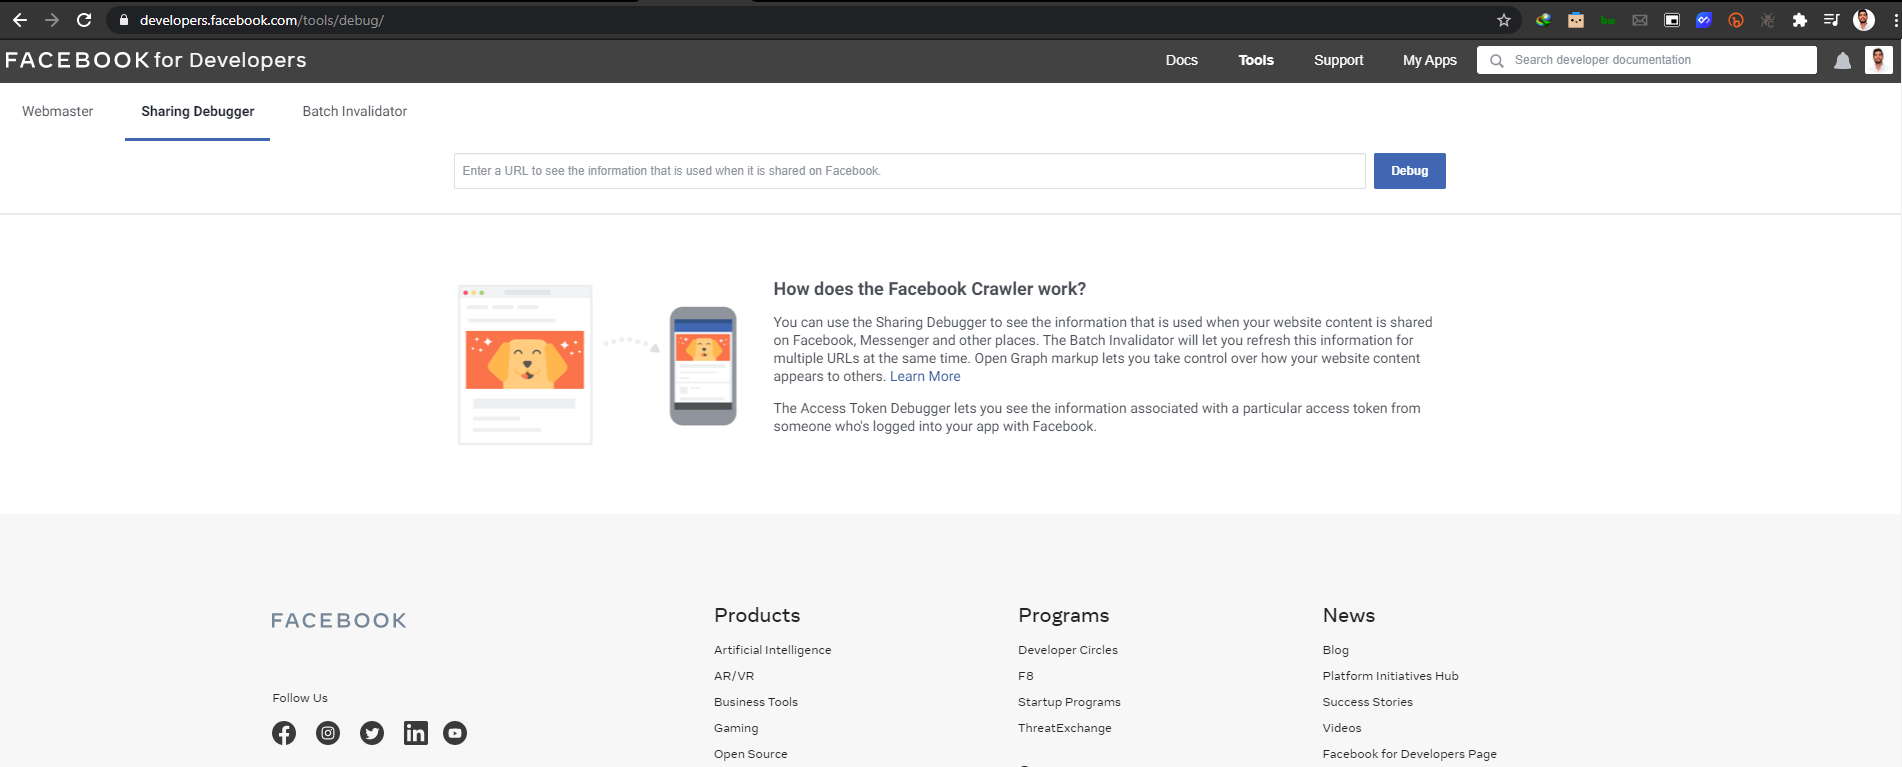Open the Extensions puzzle-piece menu
This screenshot has height=767, width=1902.
[x=1800, y=20]
